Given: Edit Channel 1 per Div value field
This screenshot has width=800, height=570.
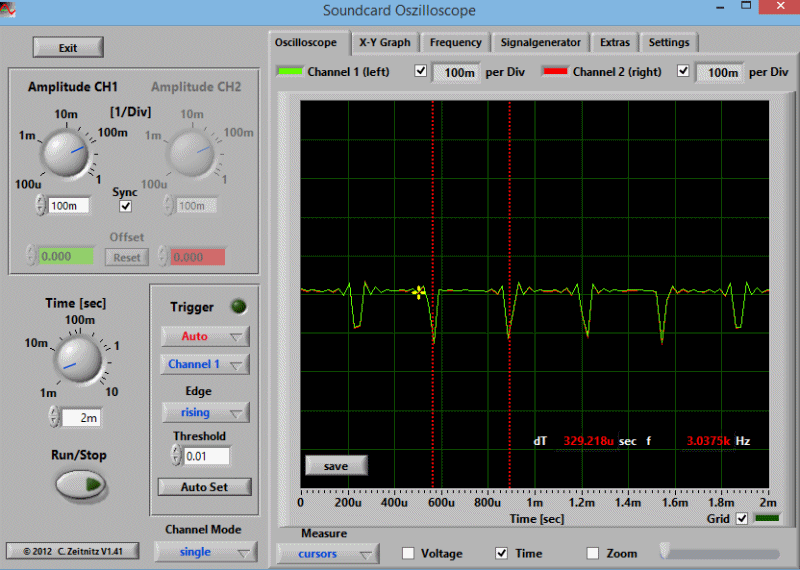Looking at the screenshot, I should pos(456,72).
